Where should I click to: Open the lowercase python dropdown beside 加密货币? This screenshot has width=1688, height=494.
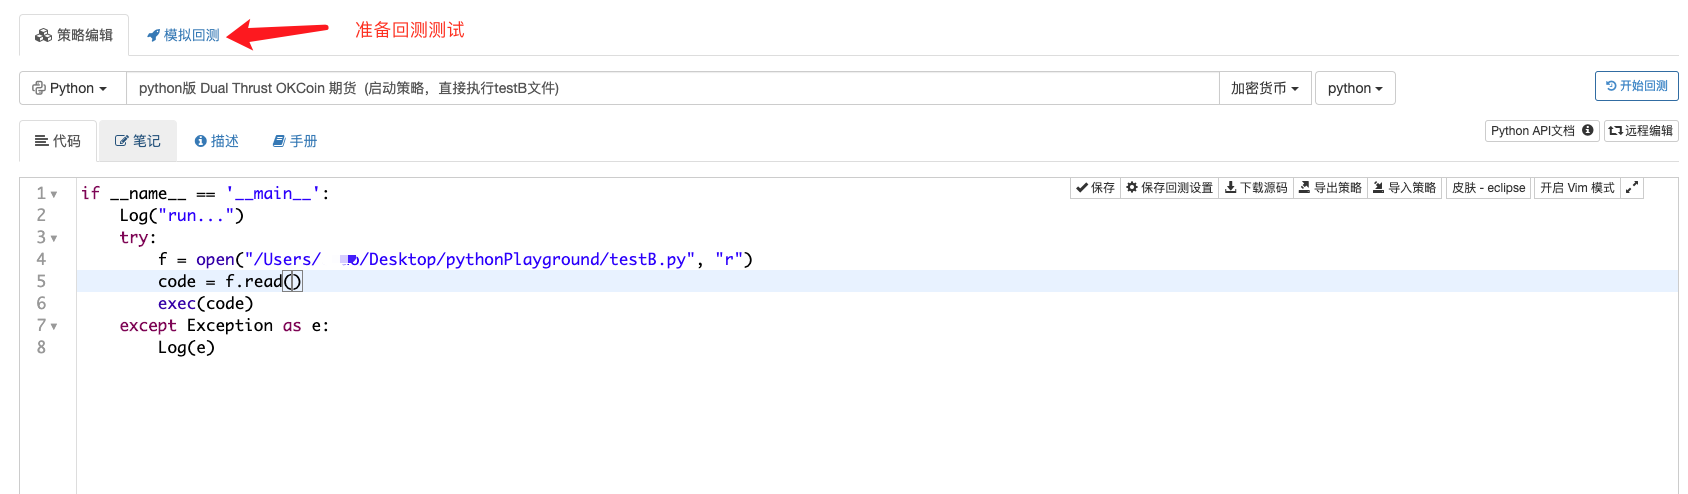[x=1354, y=88]
